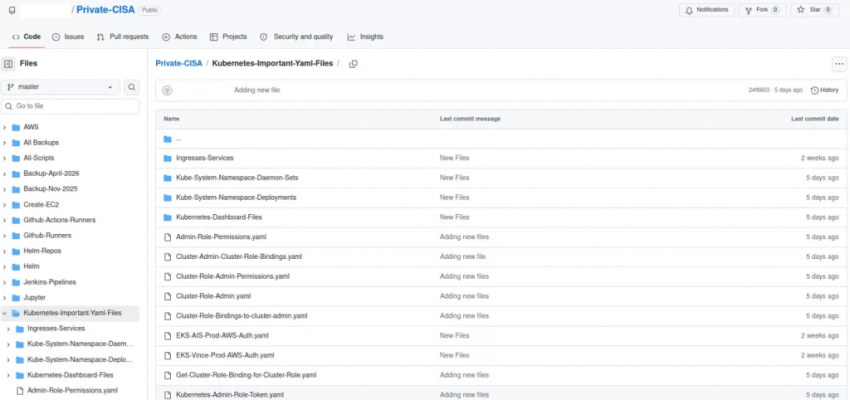Open Kube-System-Namespace-Daemon-Sets folder
This screenshot has height=400, width=850.
[x=237, y=178]
